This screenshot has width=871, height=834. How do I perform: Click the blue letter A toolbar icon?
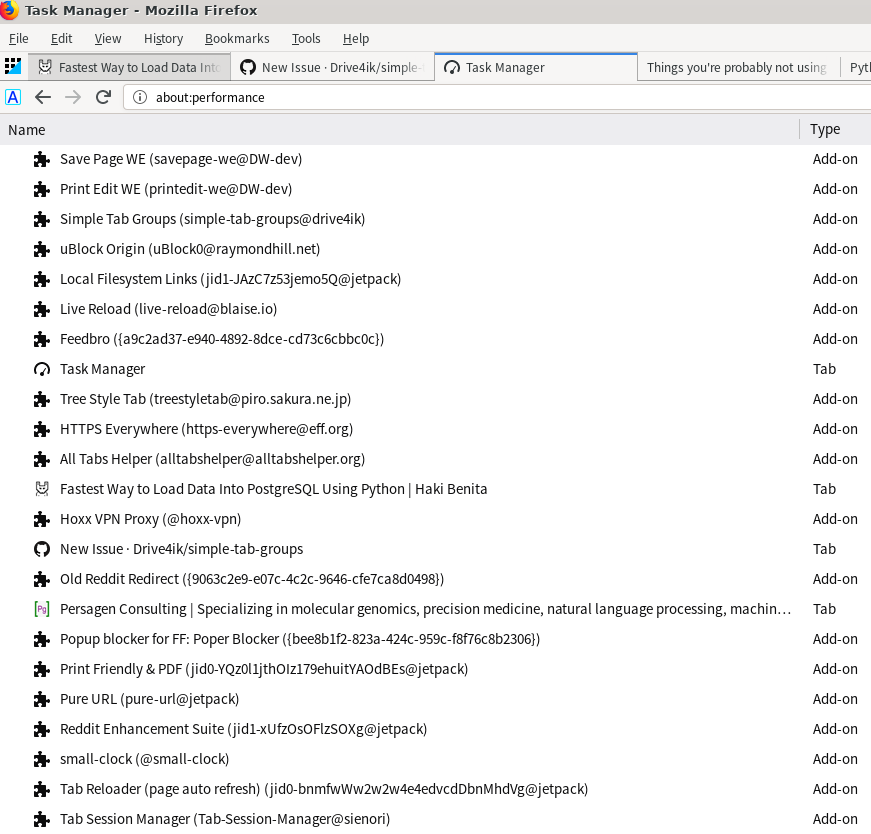[x=13, y=97]
